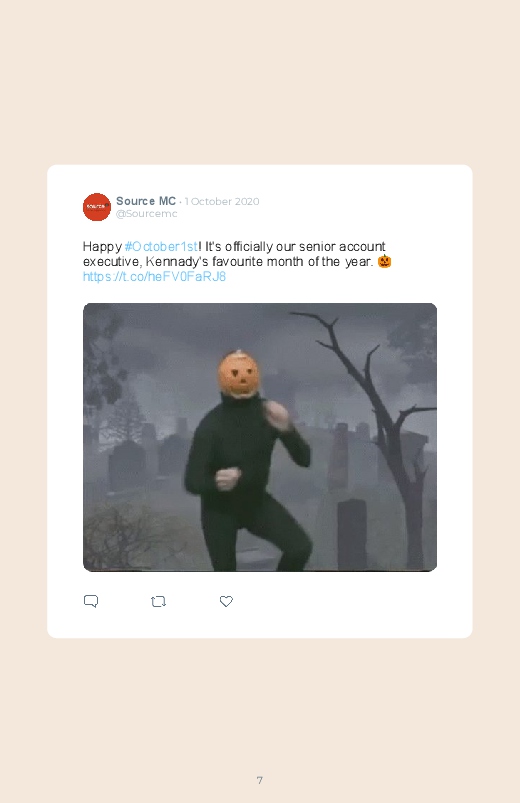This screenshot has width=520, height=803.
Task: Click the @Sourcemc handle
Action: pyautogui.click(x=147, y=214)
